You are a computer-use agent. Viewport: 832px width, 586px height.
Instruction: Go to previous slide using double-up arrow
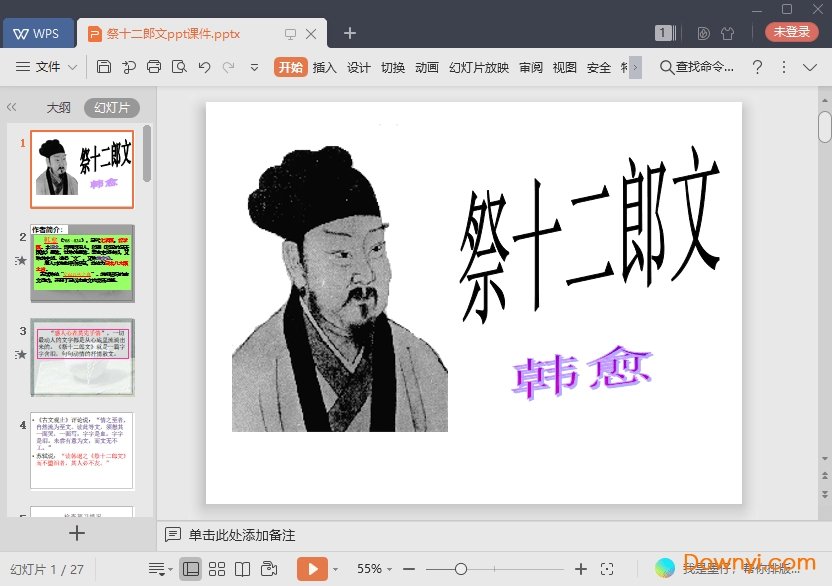(x=825, y=476)
